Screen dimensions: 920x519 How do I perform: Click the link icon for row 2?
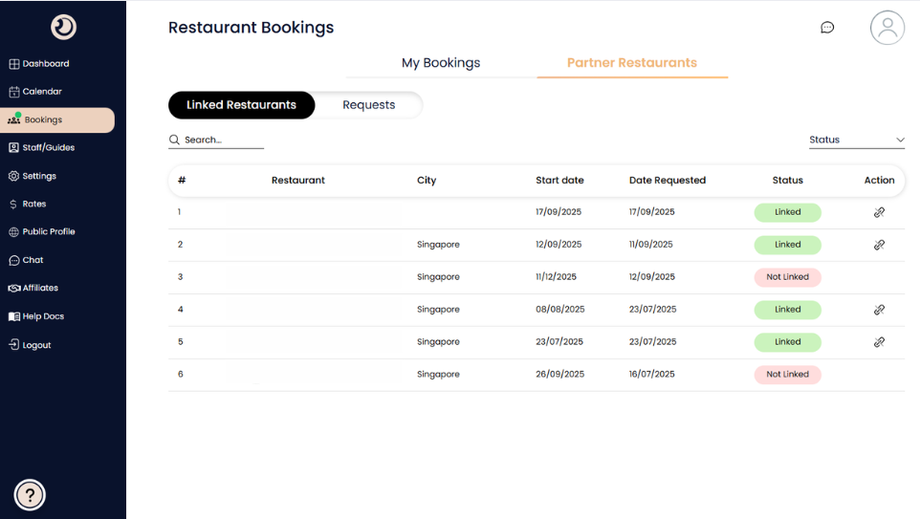coord(879,245)
